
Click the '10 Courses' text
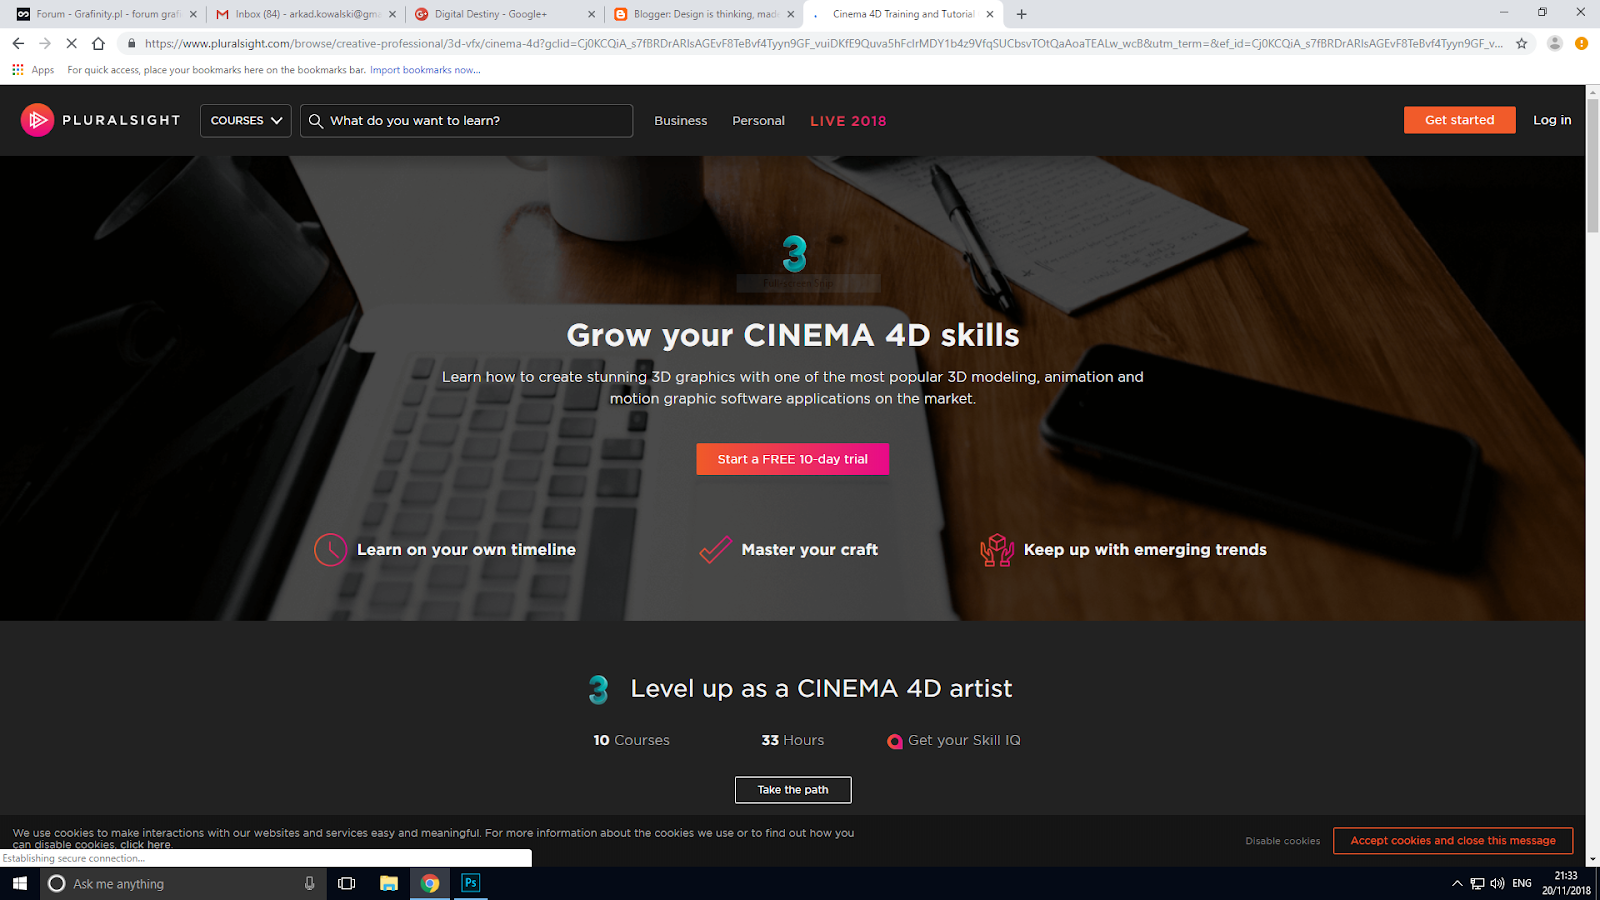(631, 740)
